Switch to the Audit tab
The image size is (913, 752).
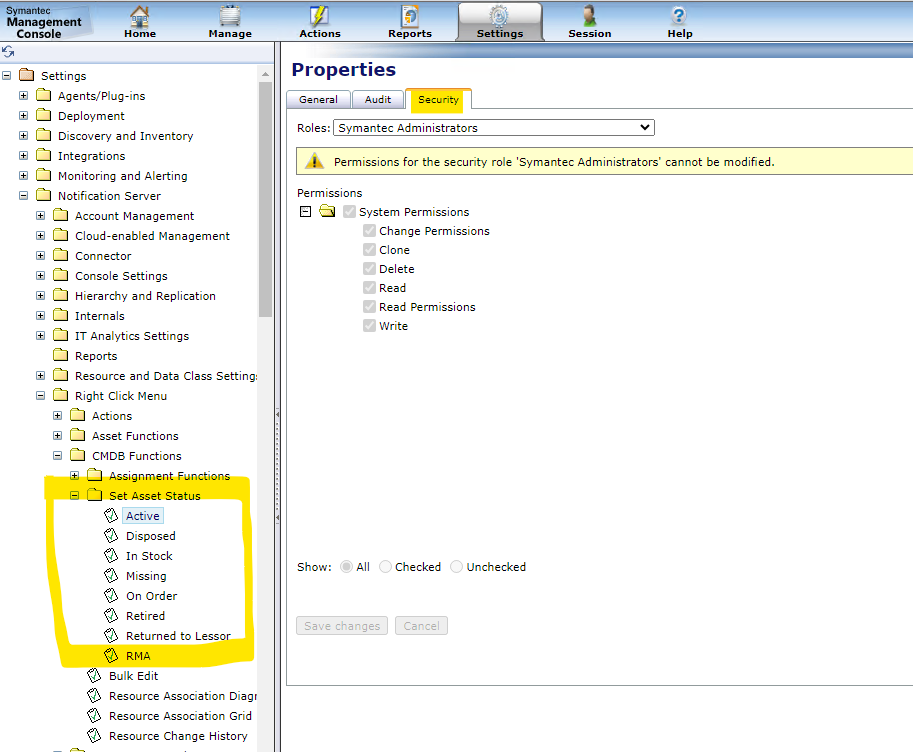(378, 100)
